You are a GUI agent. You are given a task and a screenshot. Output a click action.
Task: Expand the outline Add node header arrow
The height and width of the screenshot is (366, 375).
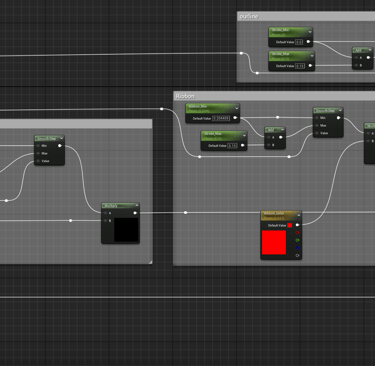pos(370,50)
